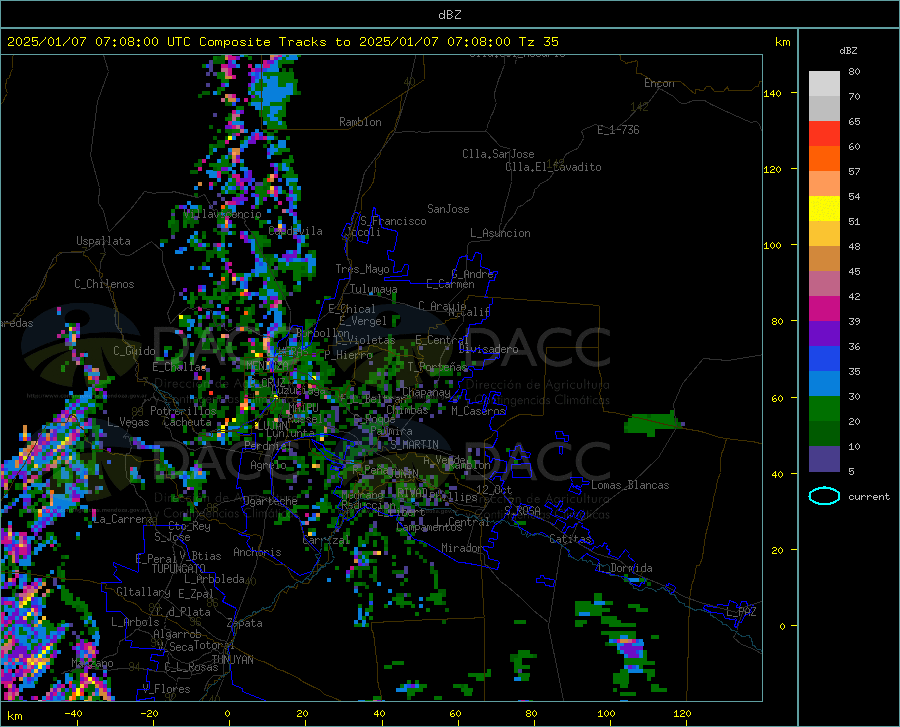Click the 'Chapanay' map label

(426, 392)
